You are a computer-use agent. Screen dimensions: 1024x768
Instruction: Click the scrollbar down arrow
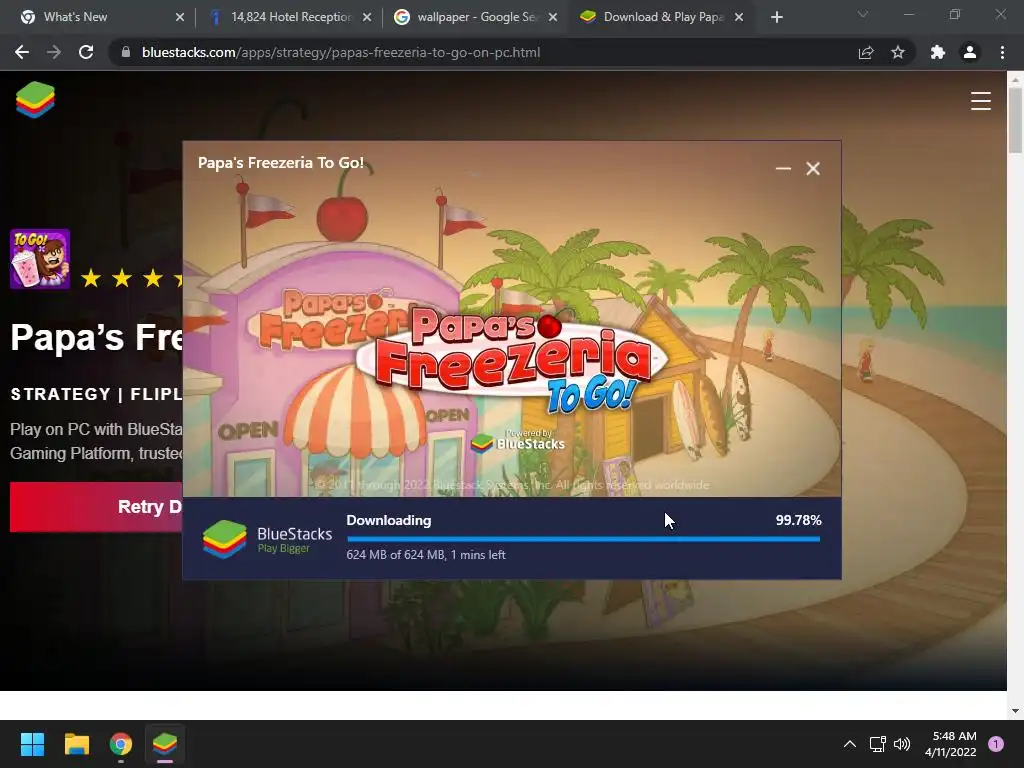pos(1015,711)
